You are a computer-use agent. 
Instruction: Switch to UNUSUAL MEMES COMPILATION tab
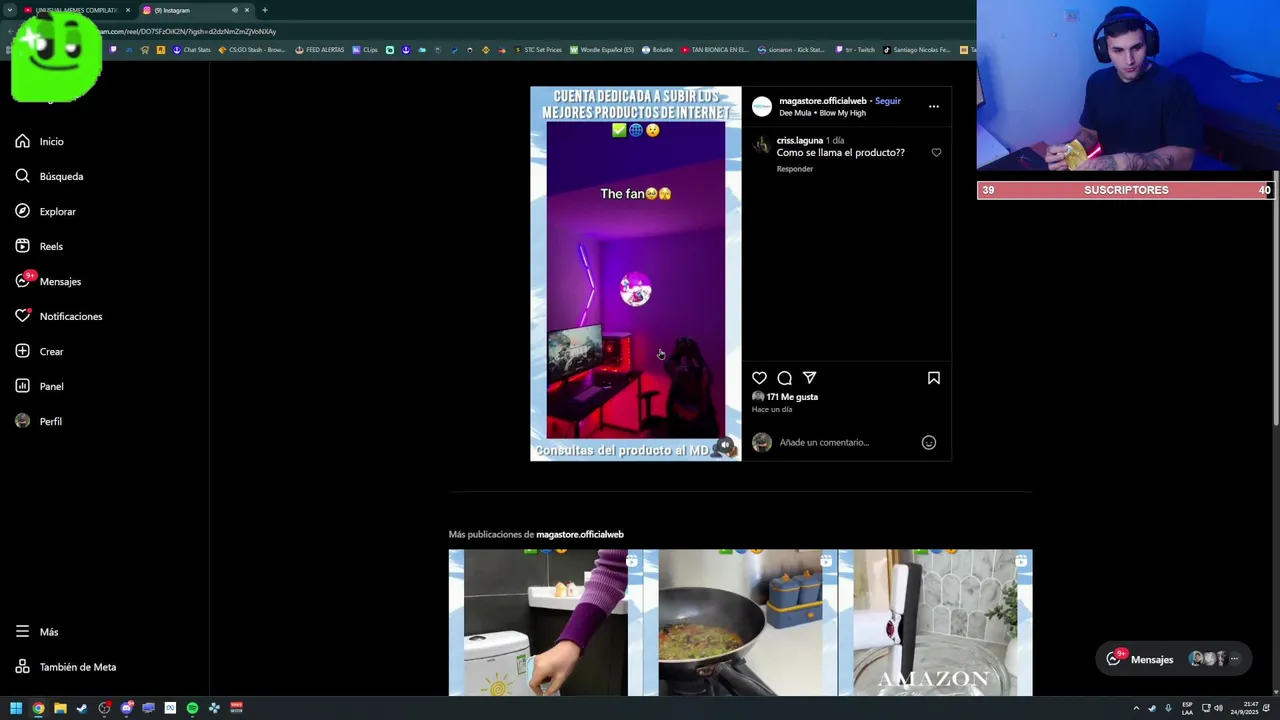[x=76, y=10]
